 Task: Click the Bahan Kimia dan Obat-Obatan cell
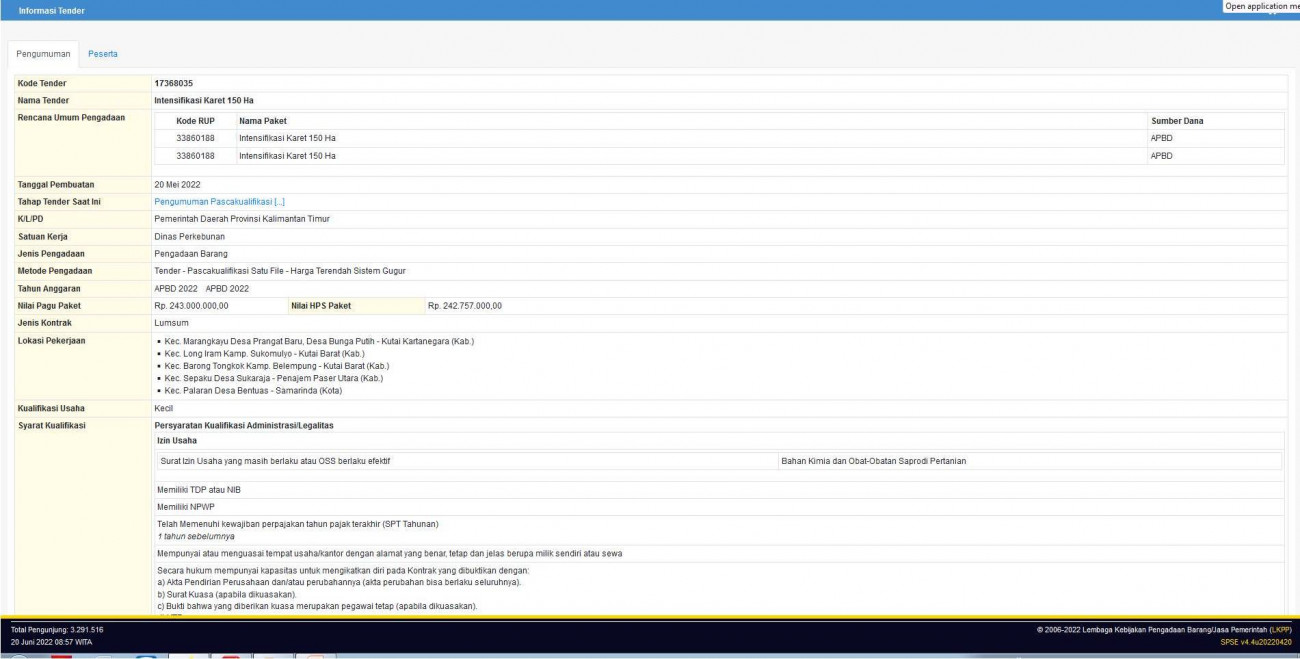(873, 461)
